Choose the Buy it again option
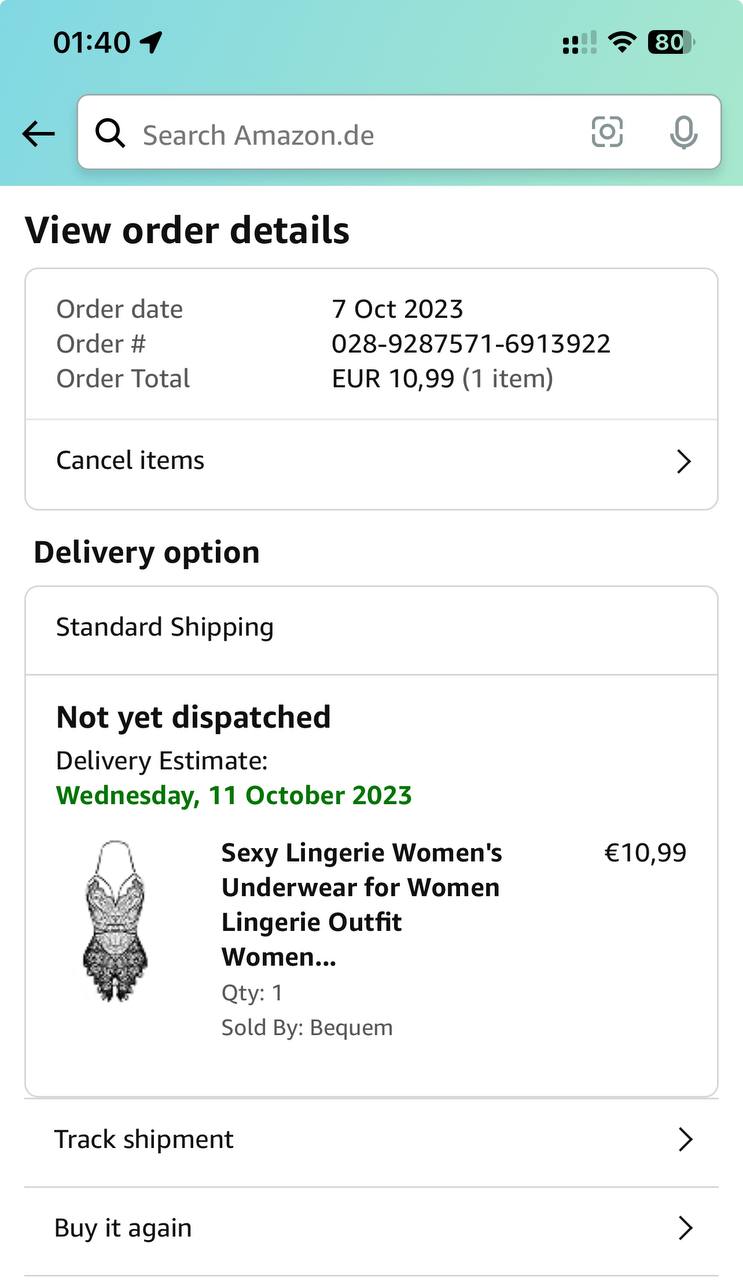 click(371, 1231)
